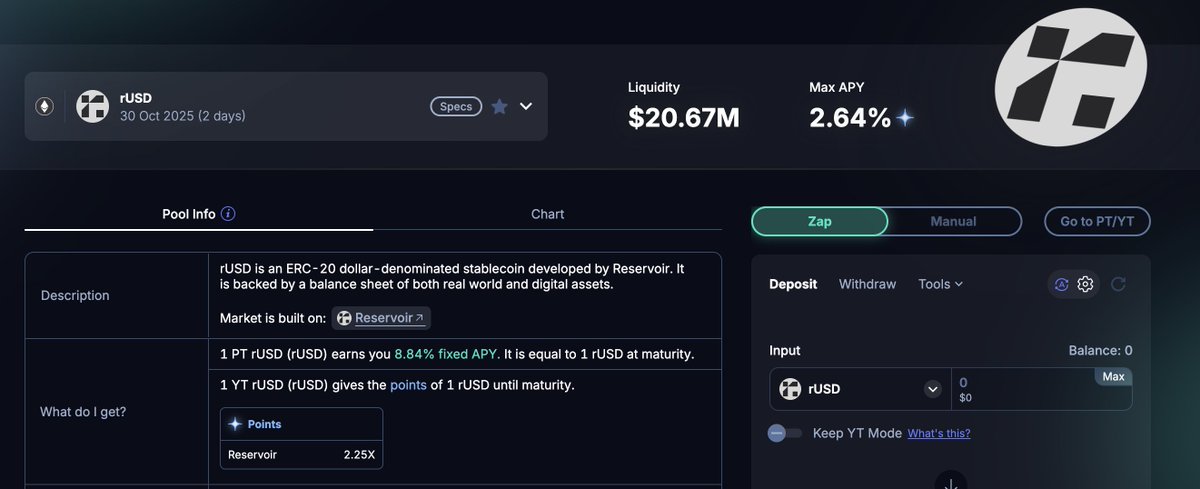Open the Tools dropdown
Image resolution: width=1200 pixels, height=489 pixels.
pos(940,284)
